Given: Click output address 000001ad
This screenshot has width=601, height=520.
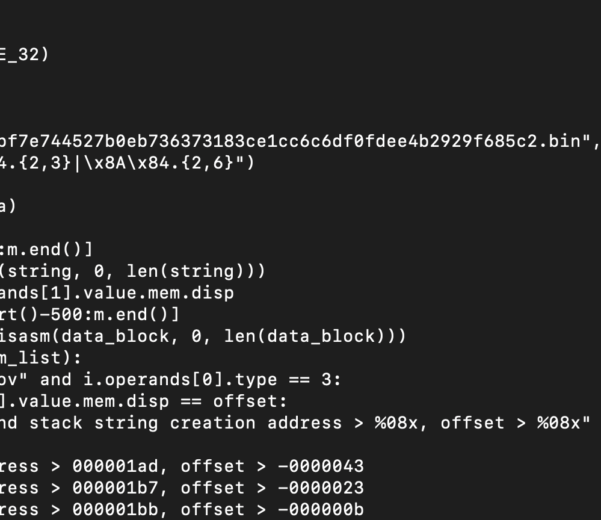Looking at the screenshot, I should pos(115,466).
